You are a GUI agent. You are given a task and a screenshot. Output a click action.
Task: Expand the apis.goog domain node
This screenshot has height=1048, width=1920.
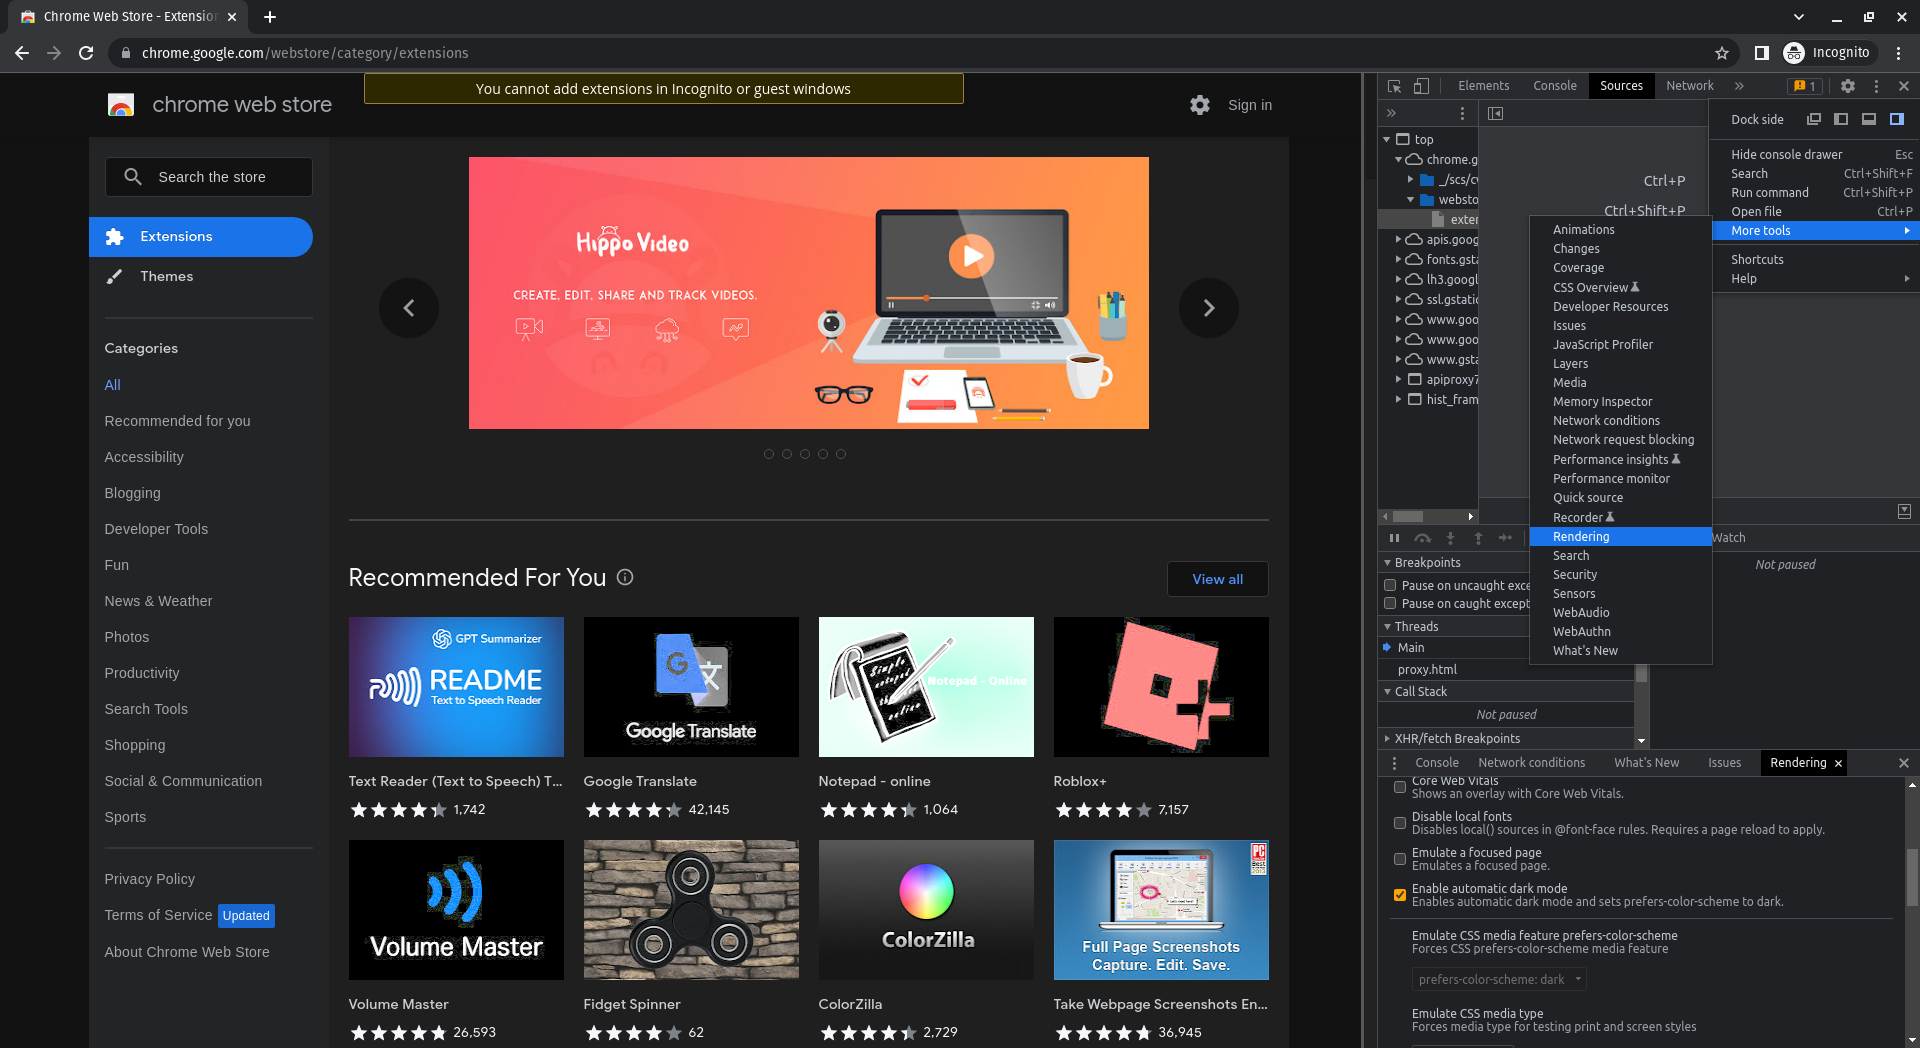pos(1398,240)
